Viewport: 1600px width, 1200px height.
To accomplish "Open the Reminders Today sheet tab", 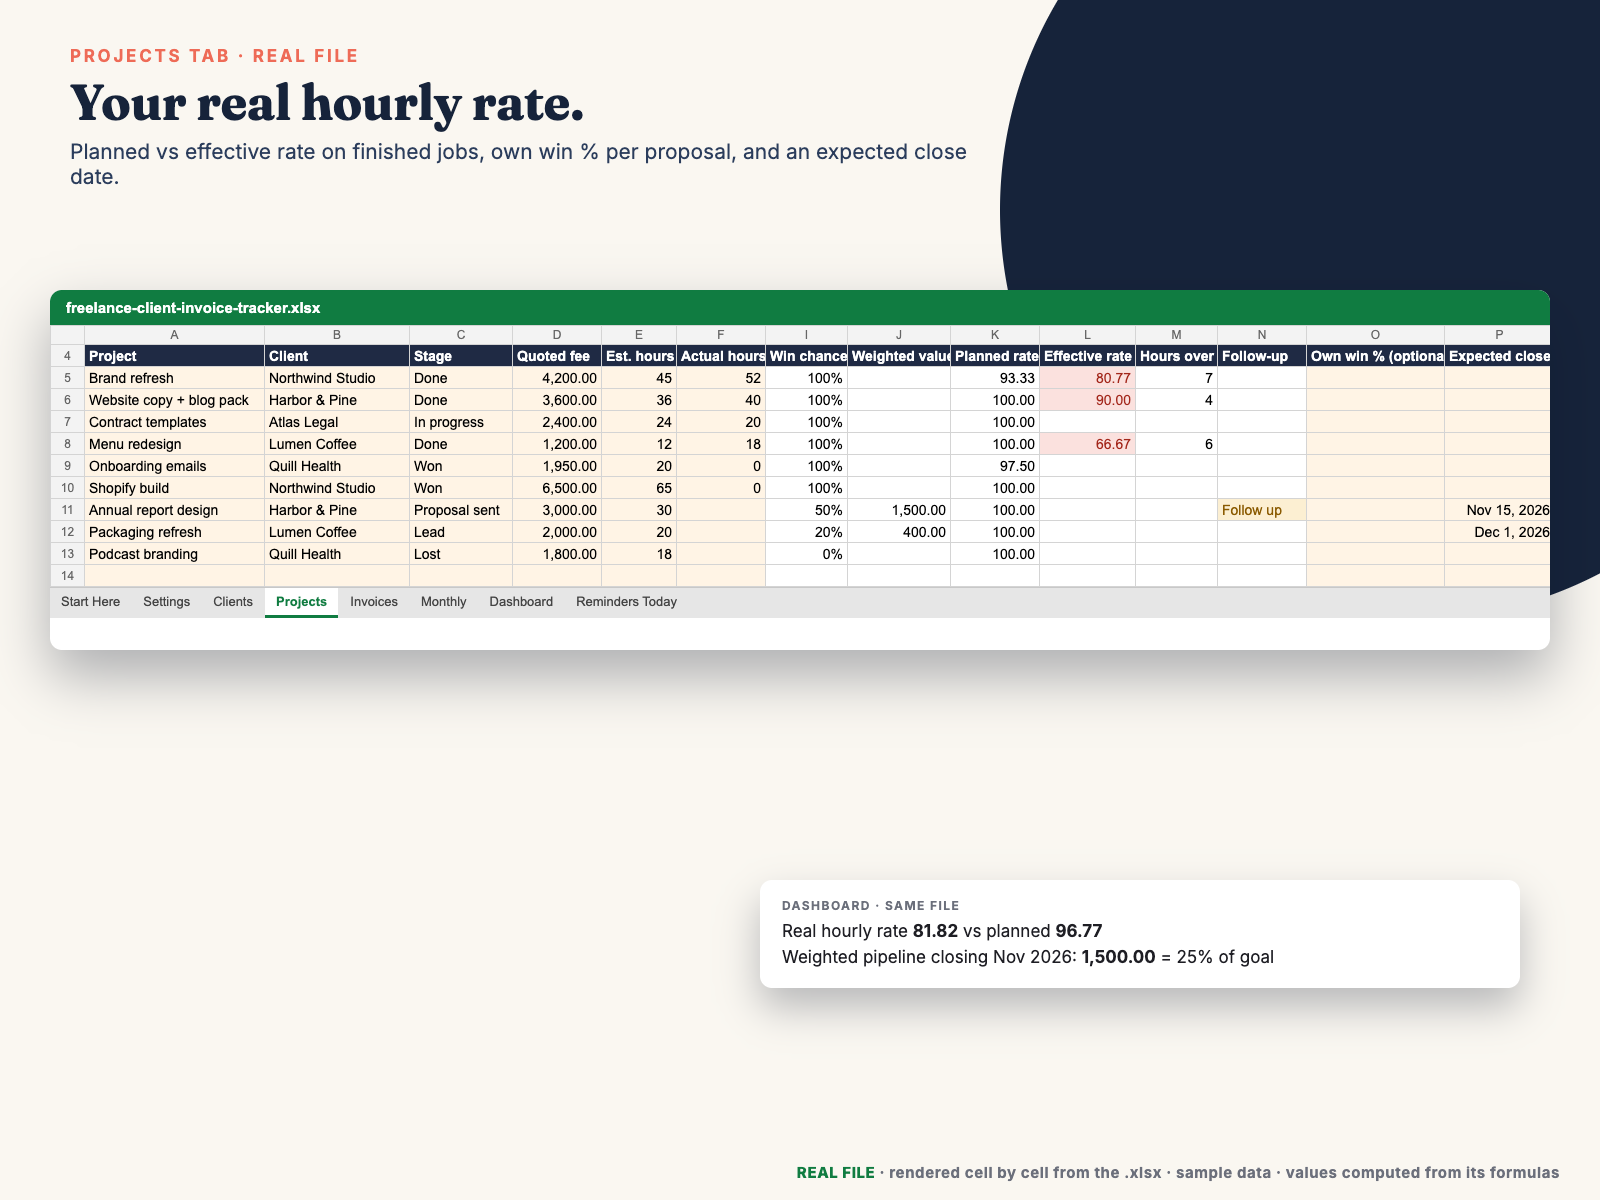I will click(626, 602).
